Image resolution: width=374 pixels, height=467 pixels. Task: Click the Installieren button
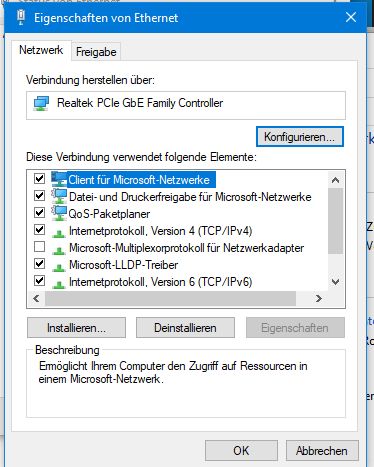[76, 328]
